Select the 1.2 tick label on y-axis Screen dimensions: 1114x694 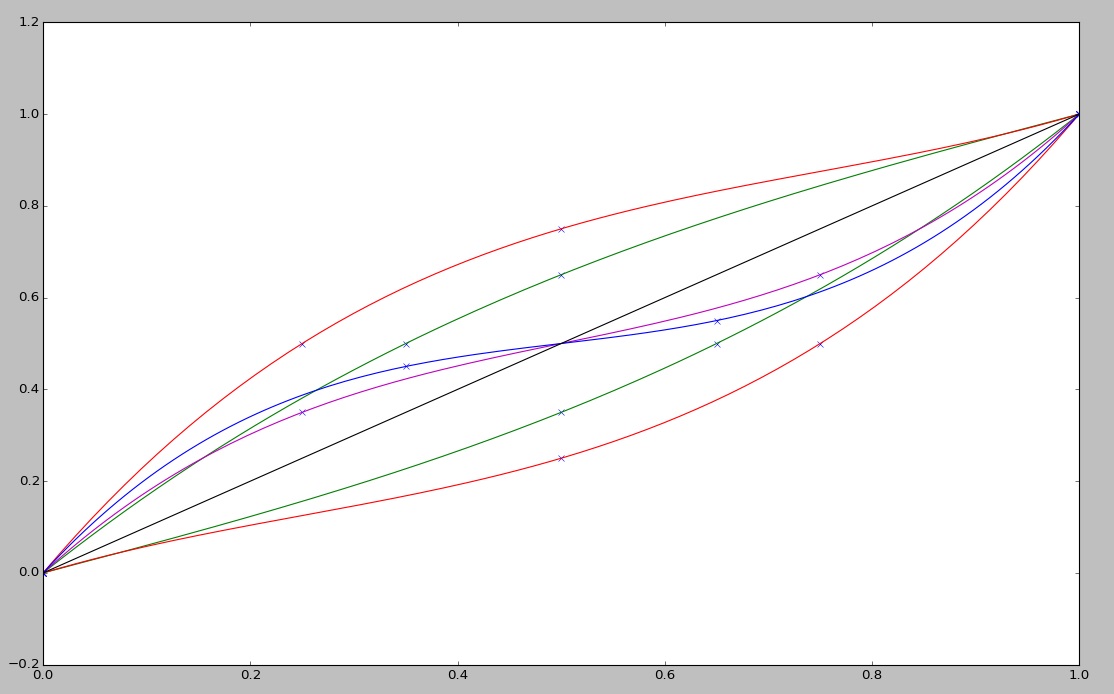tap(27, 23)
